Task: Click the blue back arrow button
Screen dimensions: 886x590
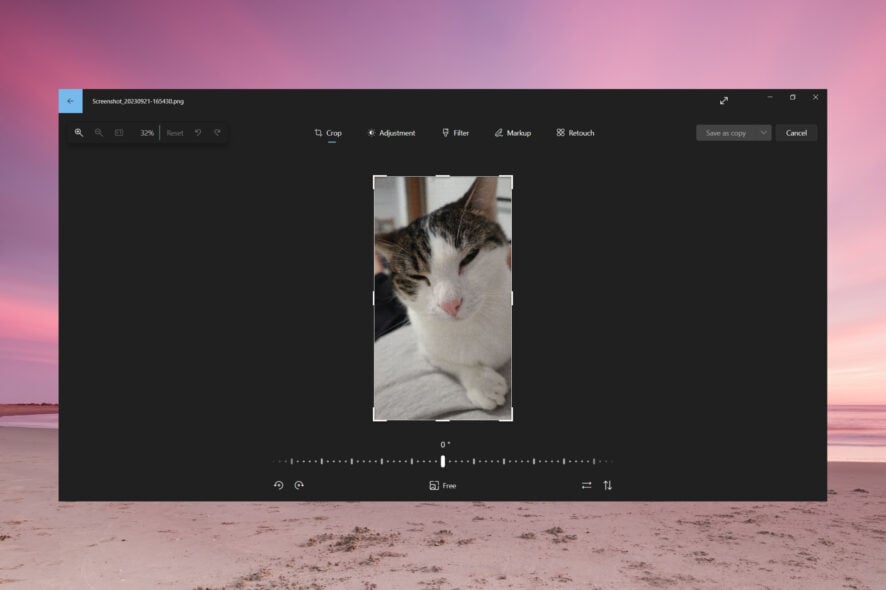Action: point(70,101)
